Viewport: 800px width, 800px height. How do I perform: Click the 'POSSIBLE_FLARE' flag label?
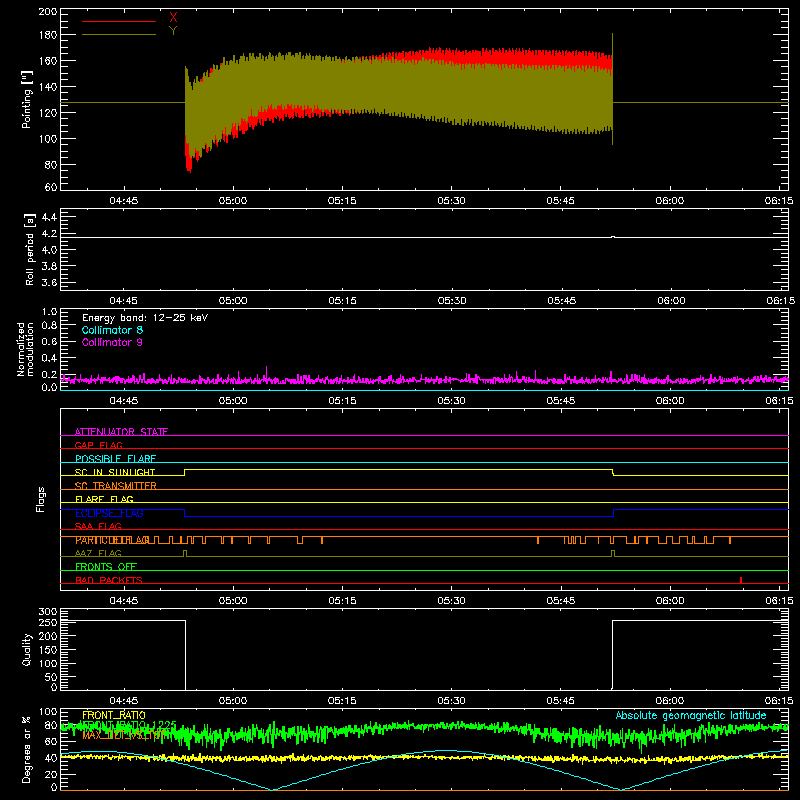[x=115, y=459]
